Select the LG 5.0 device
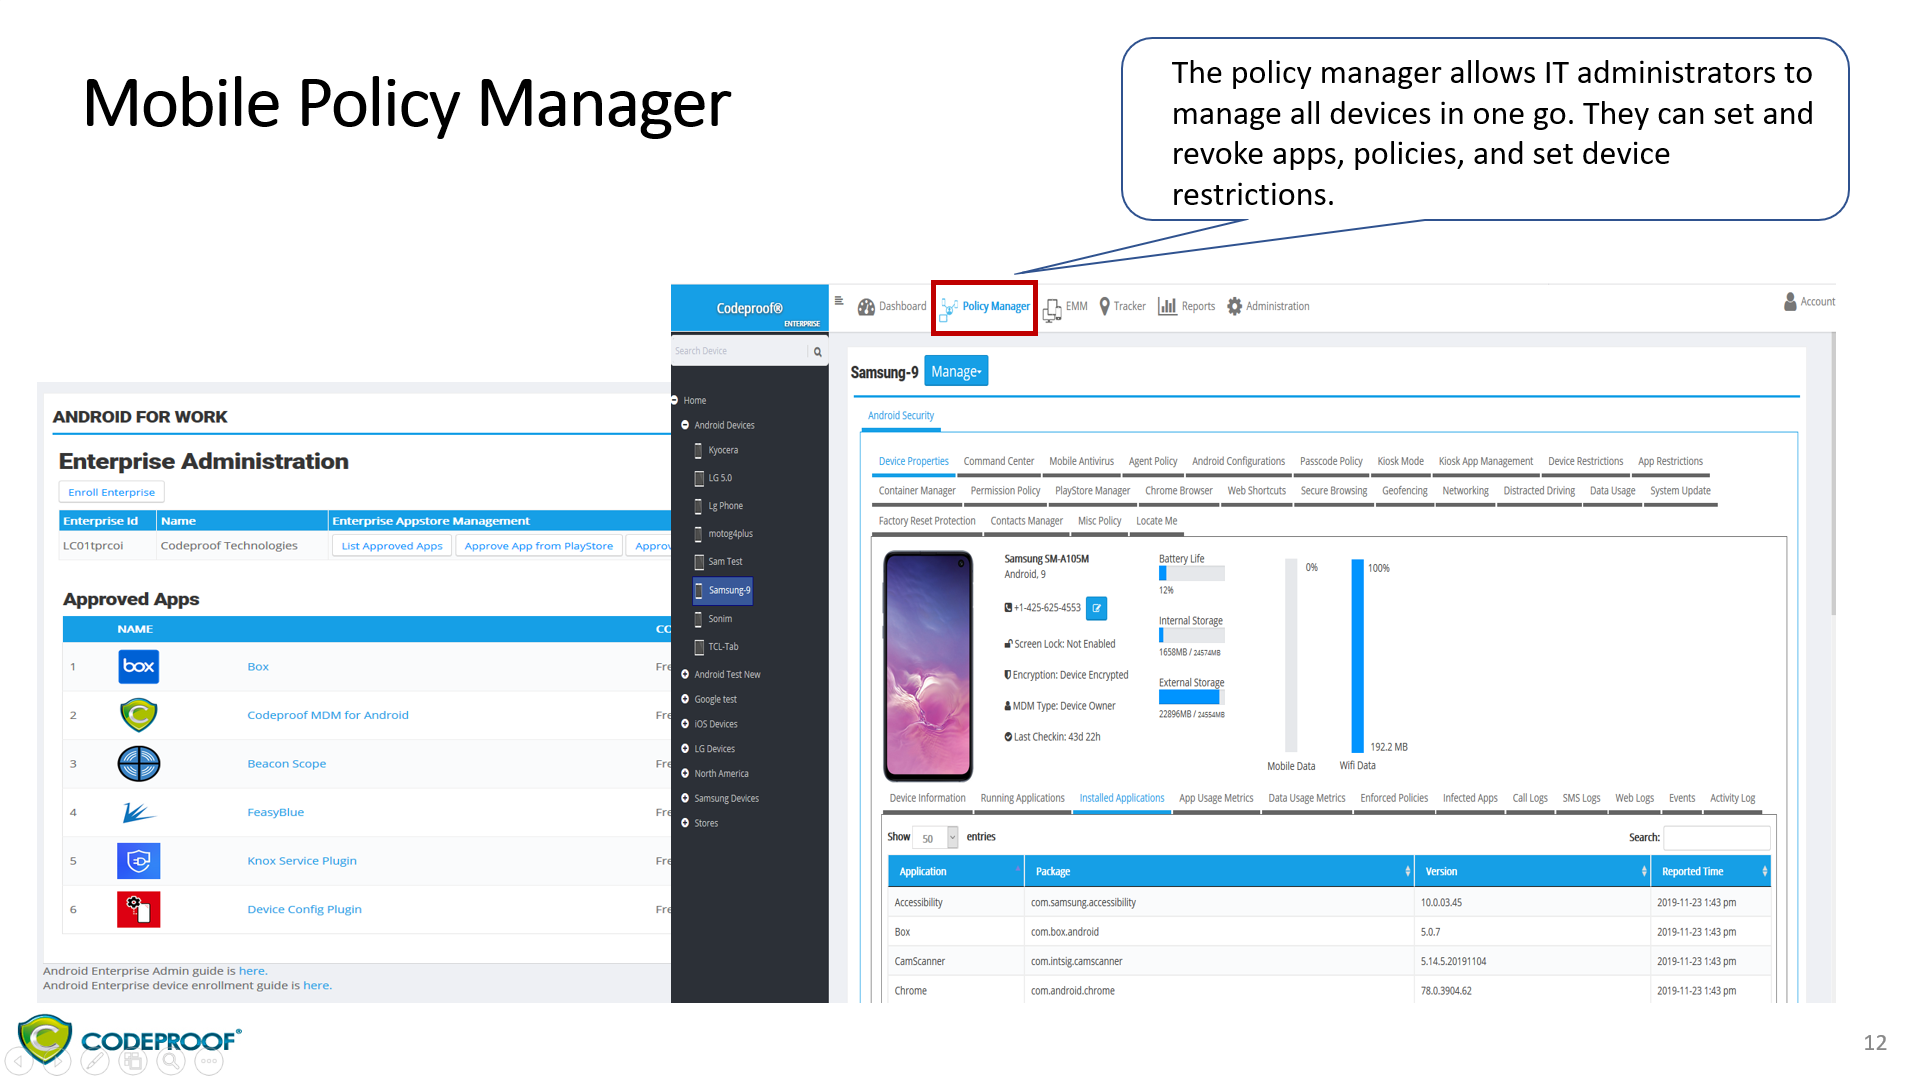 pyautogui.click(x=713, y=479)
